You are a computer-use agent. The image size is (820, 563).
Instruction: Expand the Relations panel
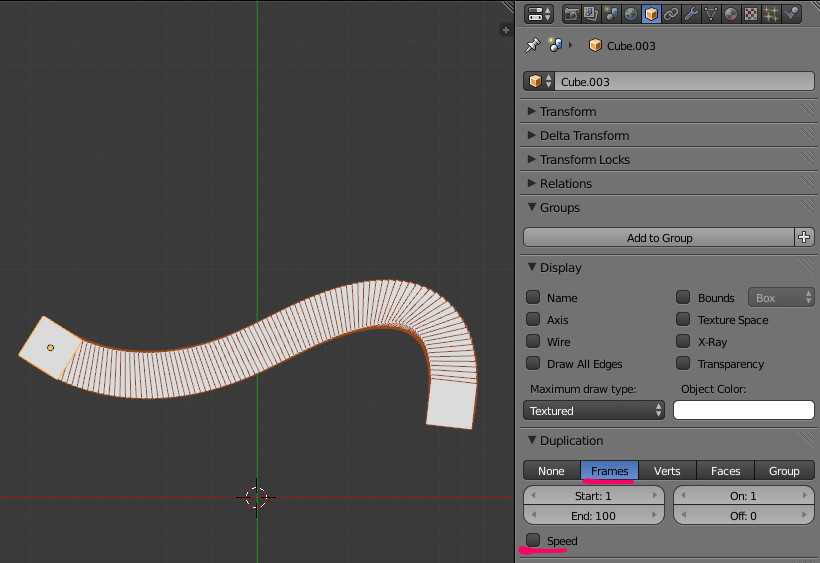[x=566, y=183]
